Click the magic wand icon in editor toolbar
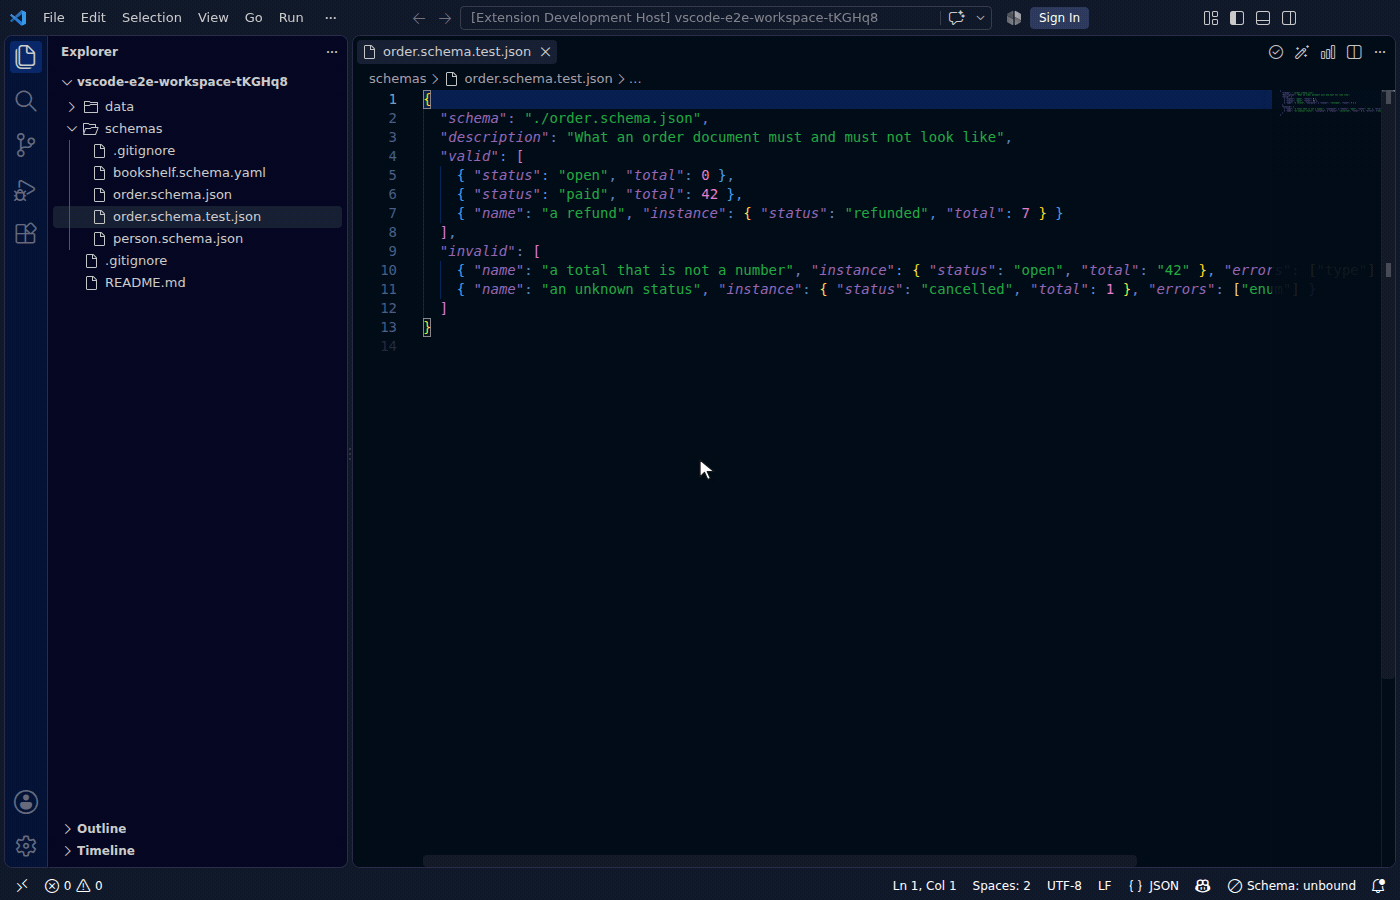The width and height of the screenshot is (1400, 900). coord(1302,52)
